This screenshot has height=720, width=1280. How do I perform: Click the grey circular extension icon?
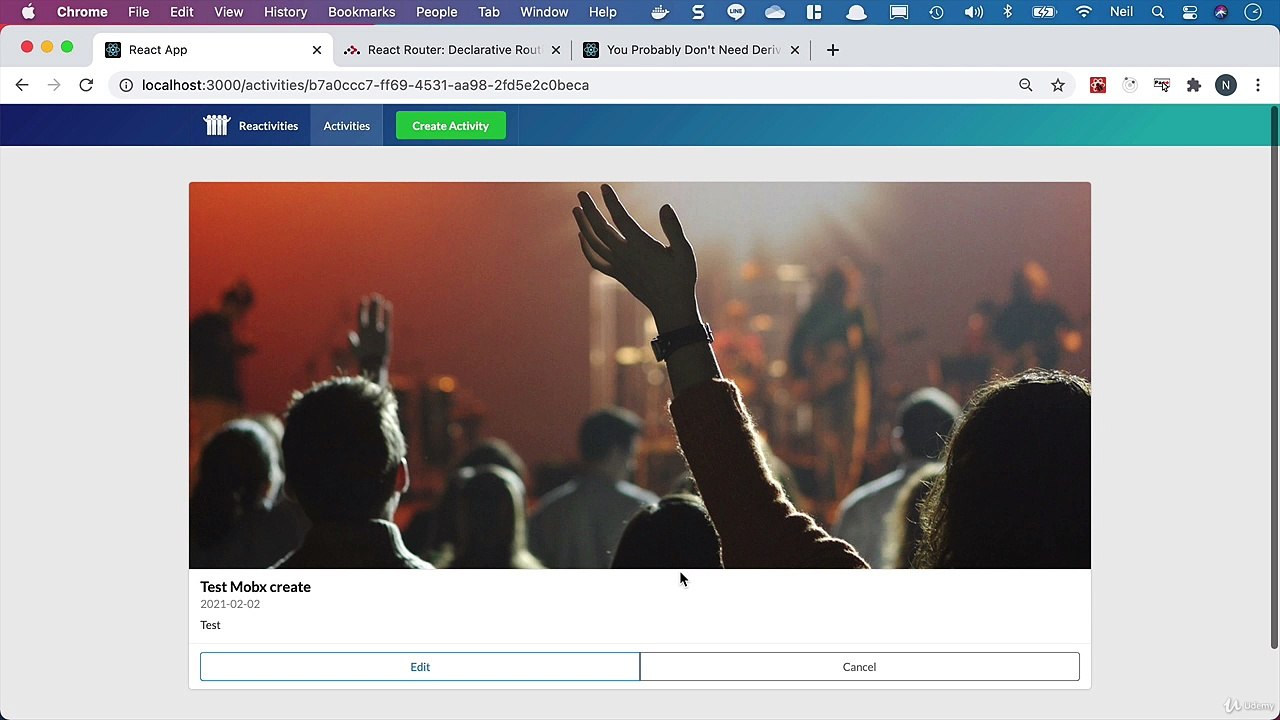tap(1130, 85)
